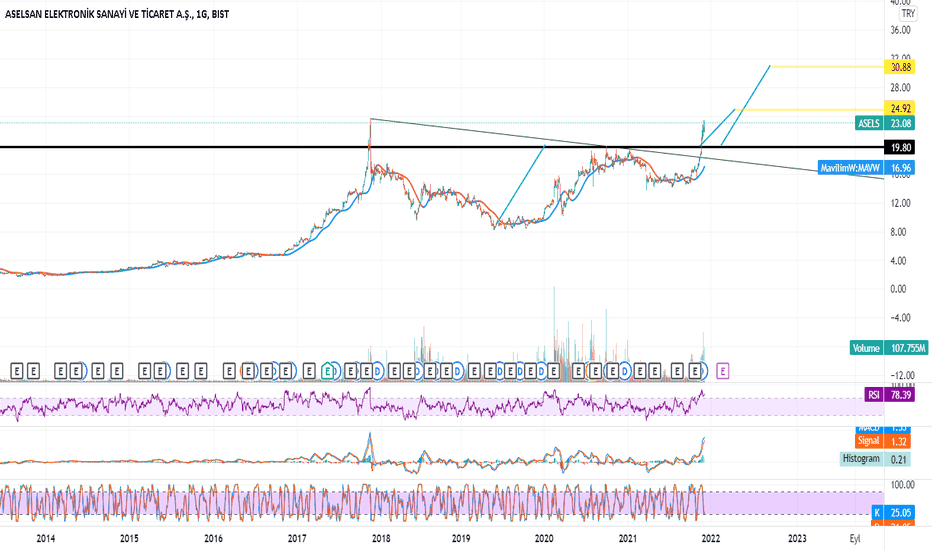The height and width of the screenshot is (550, 932).
Task: Click the 100.00 stochastic scale value
Action: (903, 485)
